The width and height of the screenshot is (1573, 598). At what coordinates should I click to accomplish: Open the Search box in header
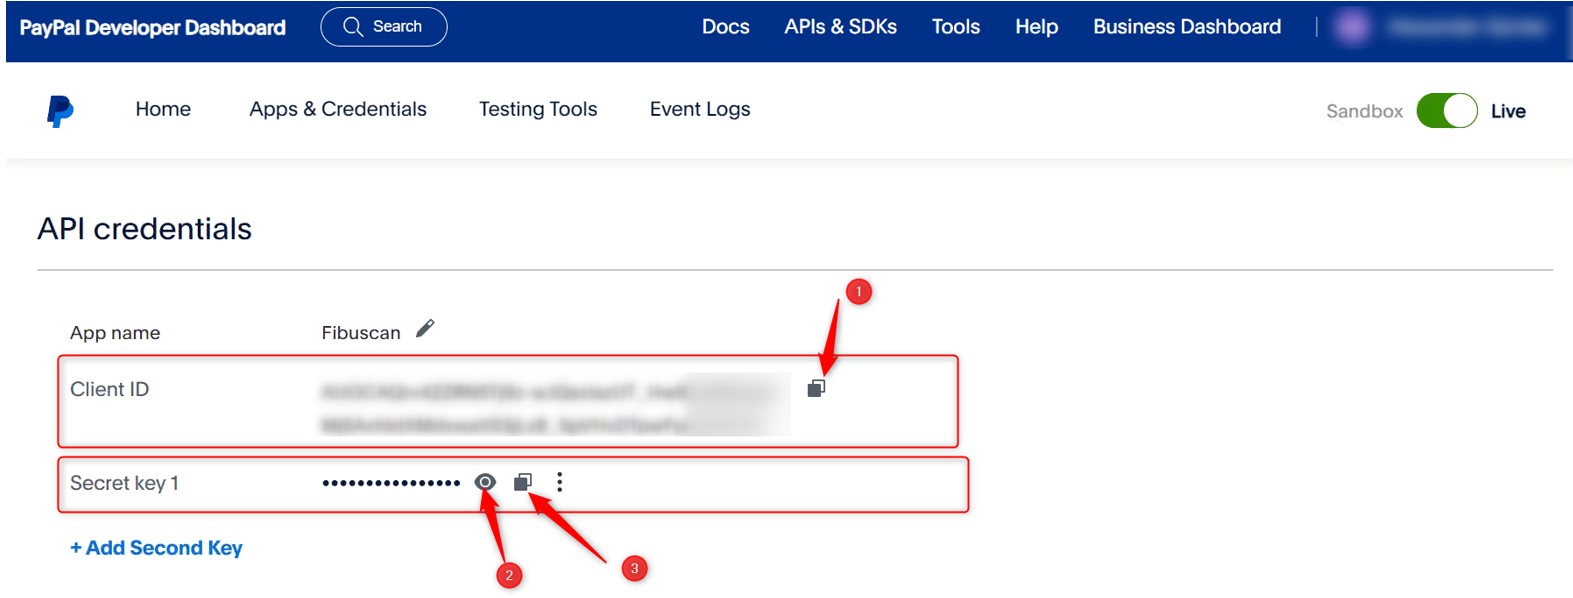[383, 27]
